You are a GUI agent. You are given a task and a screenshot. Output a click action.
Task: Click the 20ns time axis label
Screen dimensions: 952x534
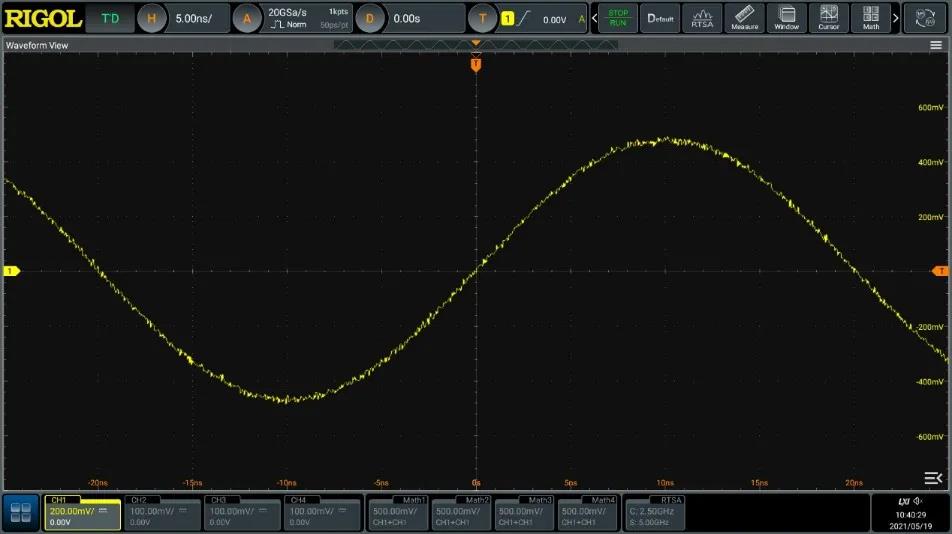coord(854,483)
